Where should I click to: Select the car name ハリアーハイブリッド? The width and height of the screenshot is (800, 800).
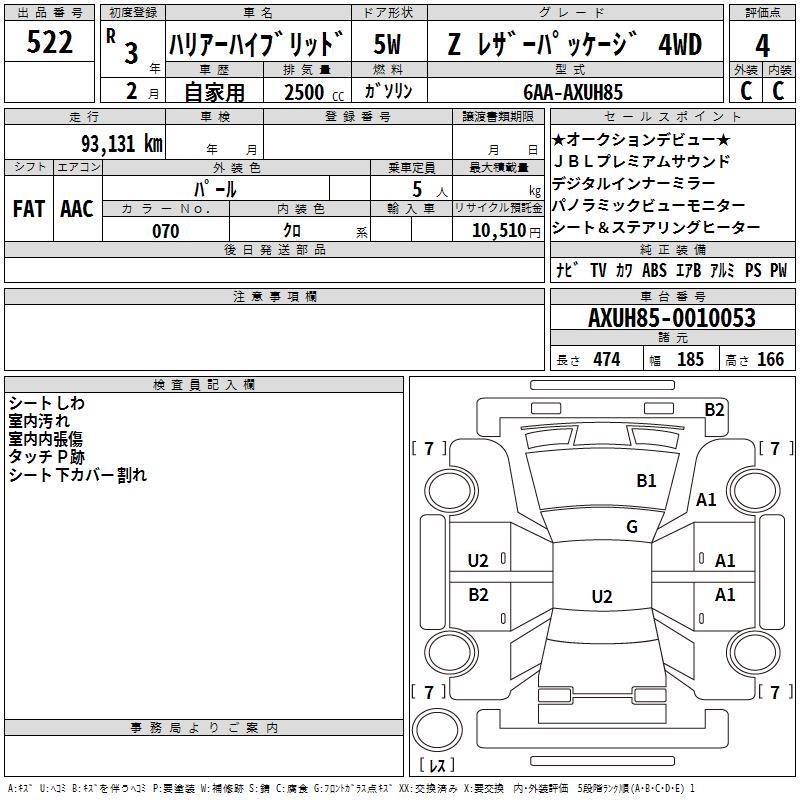(x=256, y=44)
